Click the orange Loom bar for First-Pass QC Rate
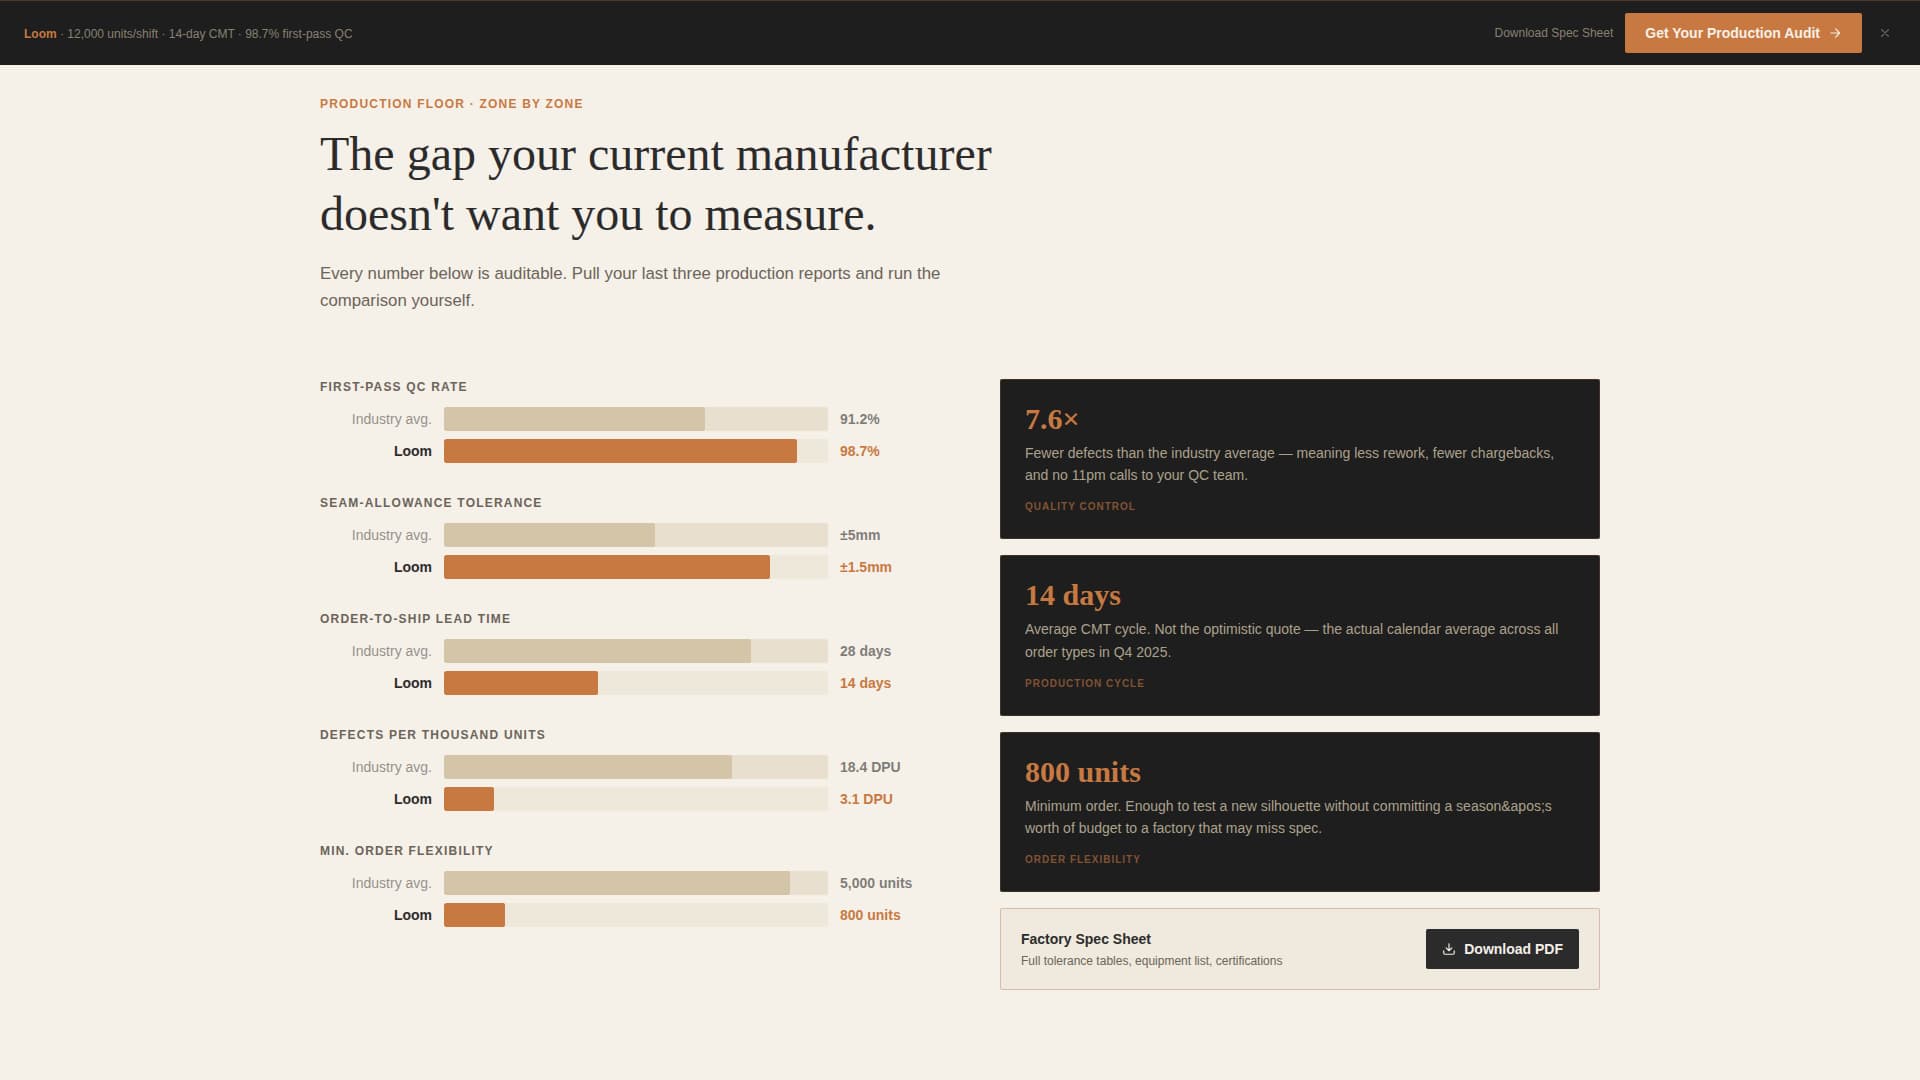This screenshot has width=1920, height=1080. (x=620, y=451)
